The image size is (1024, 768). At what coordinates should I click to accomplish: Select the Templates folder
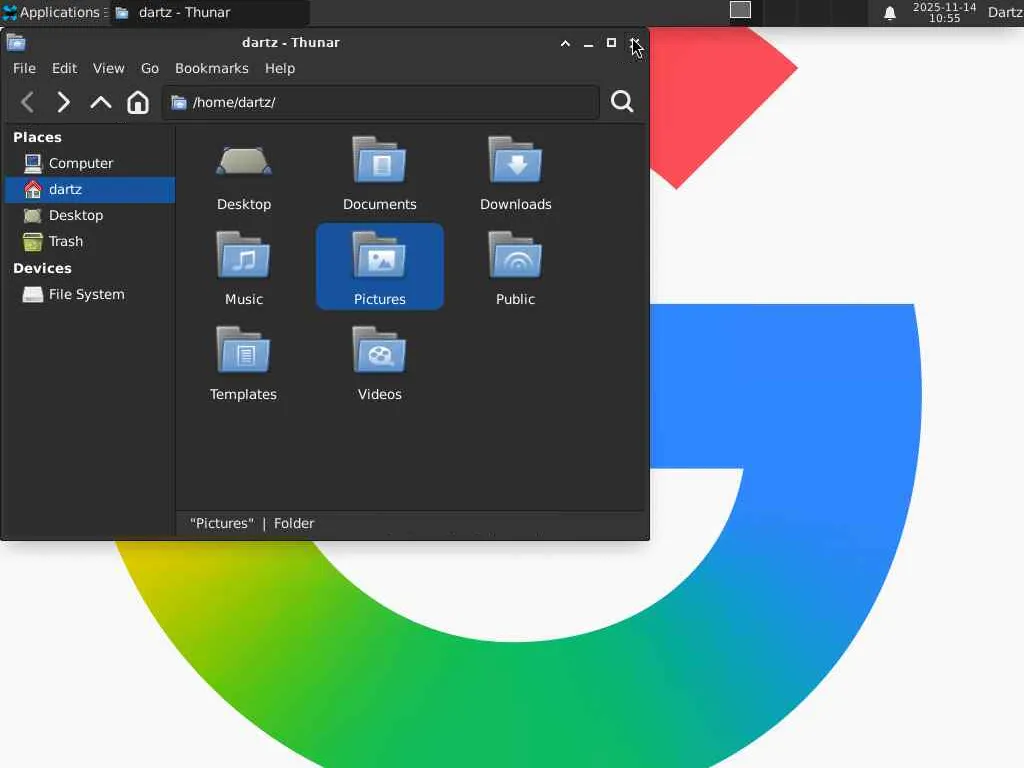[243, 364]
